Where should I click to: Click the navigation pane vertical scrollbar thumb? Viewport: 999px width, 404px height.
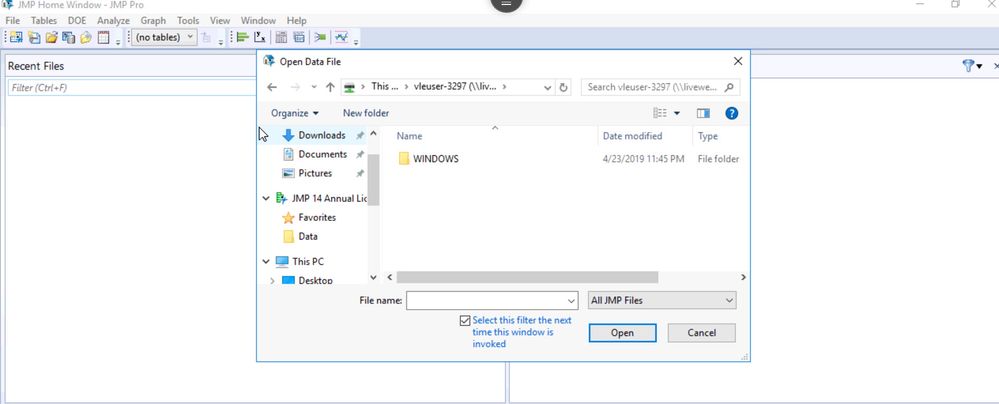coord(373,180)
